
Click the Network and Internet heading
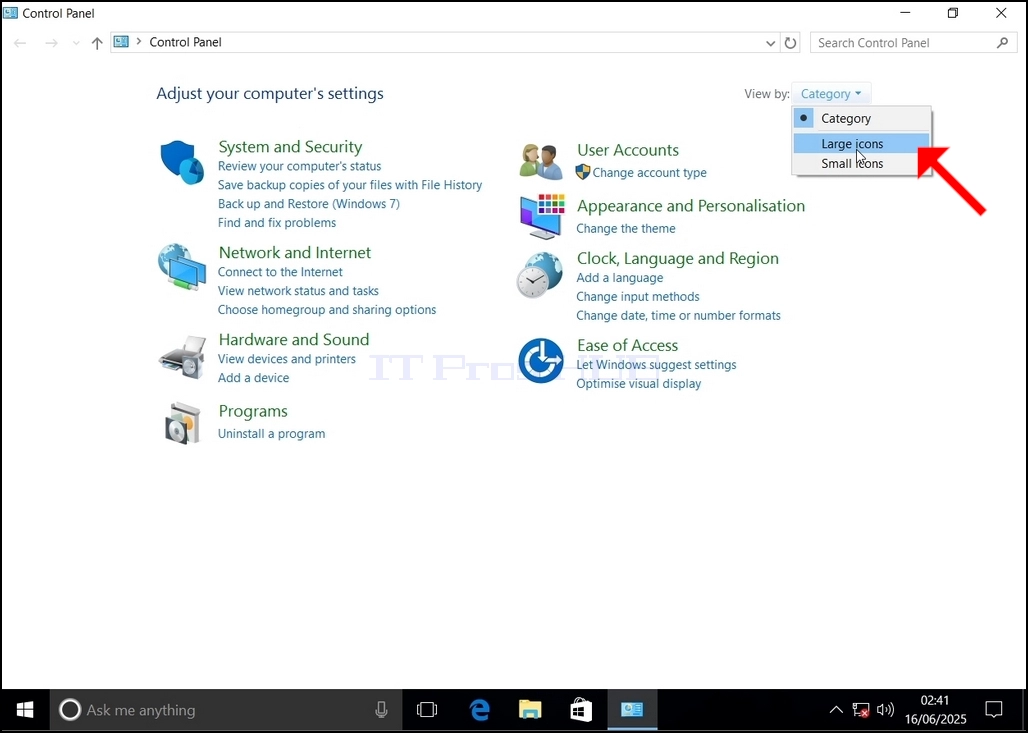[x=294, y=253]
